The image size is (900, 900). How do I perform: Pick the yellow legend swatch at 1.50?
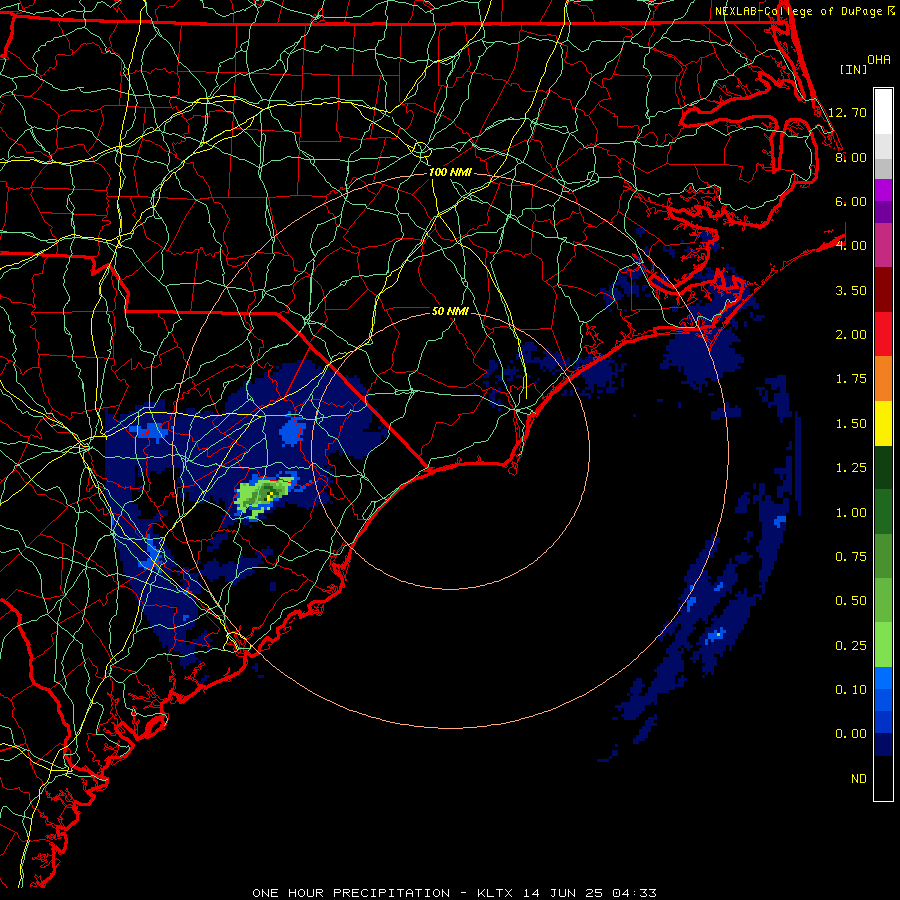pyautogui.click(x=883, y=423)
